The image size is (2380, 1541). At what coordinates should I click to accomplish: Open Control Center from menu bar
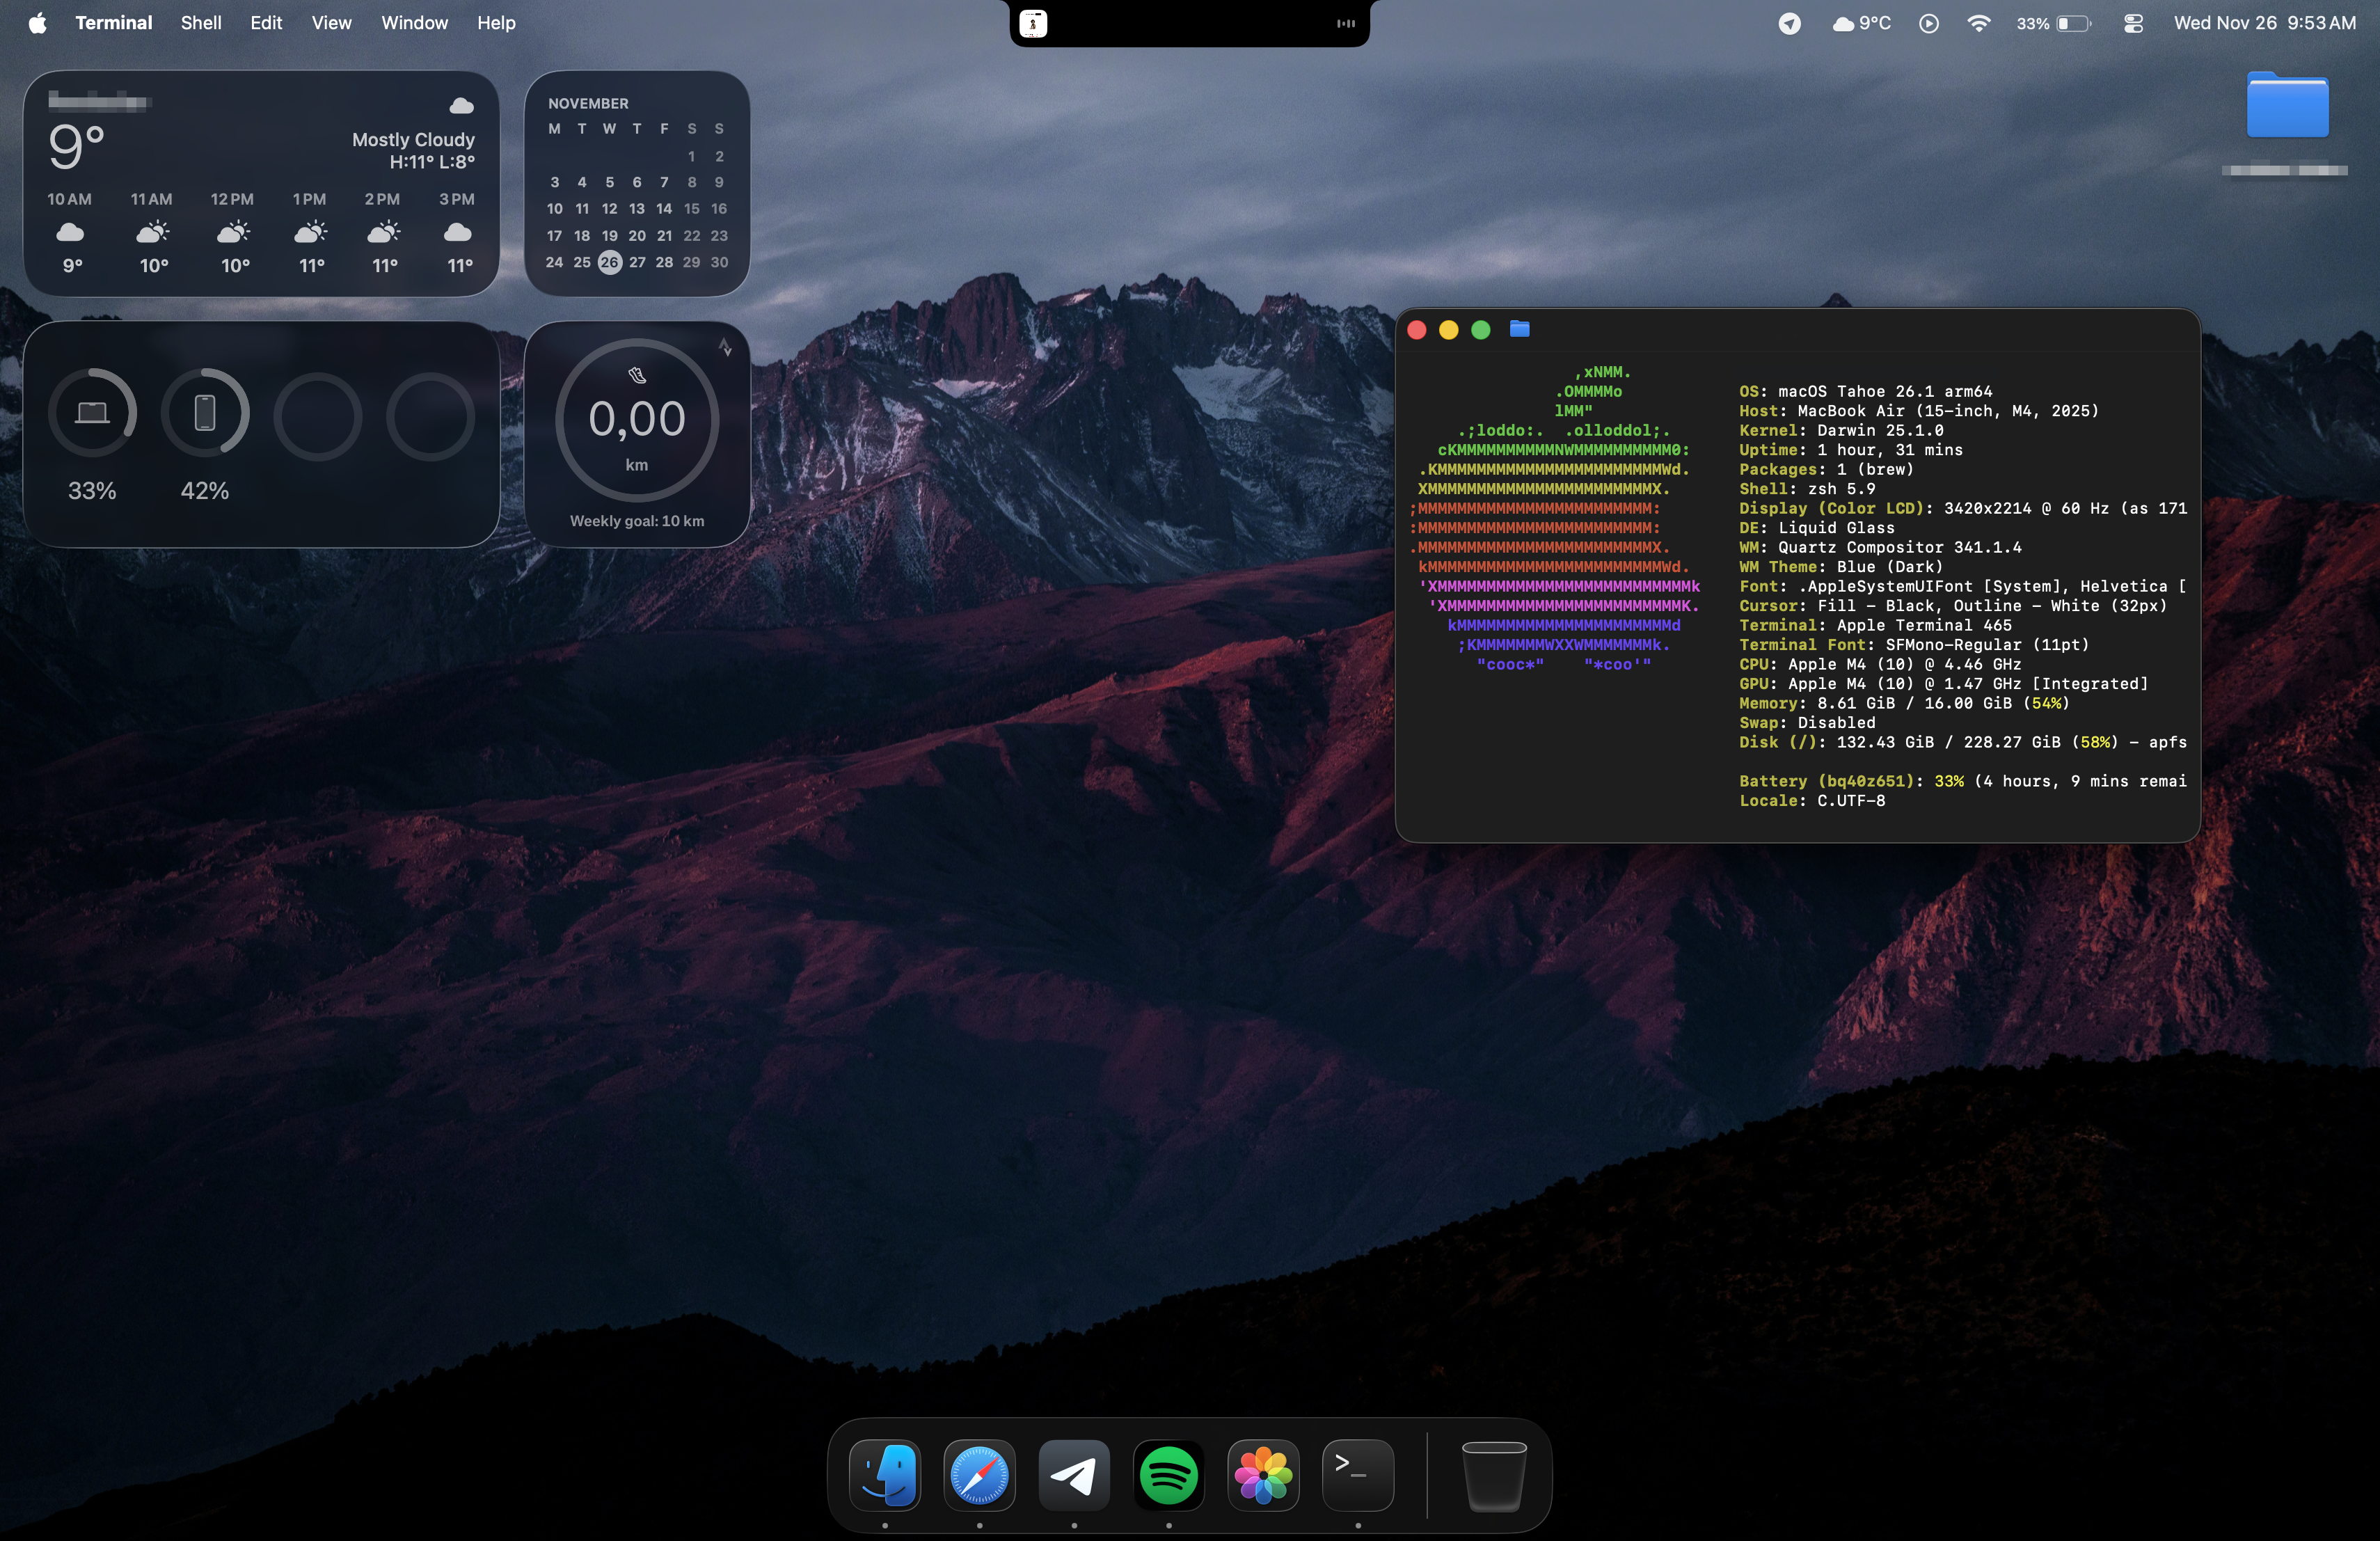coord(2132,23)
